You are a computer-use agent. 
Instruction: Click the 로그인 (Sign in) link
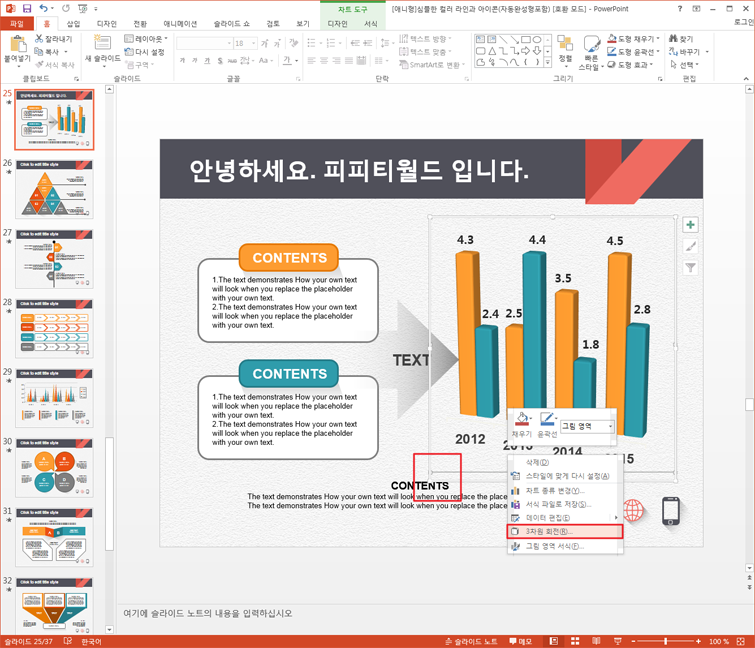click(744, 22)
